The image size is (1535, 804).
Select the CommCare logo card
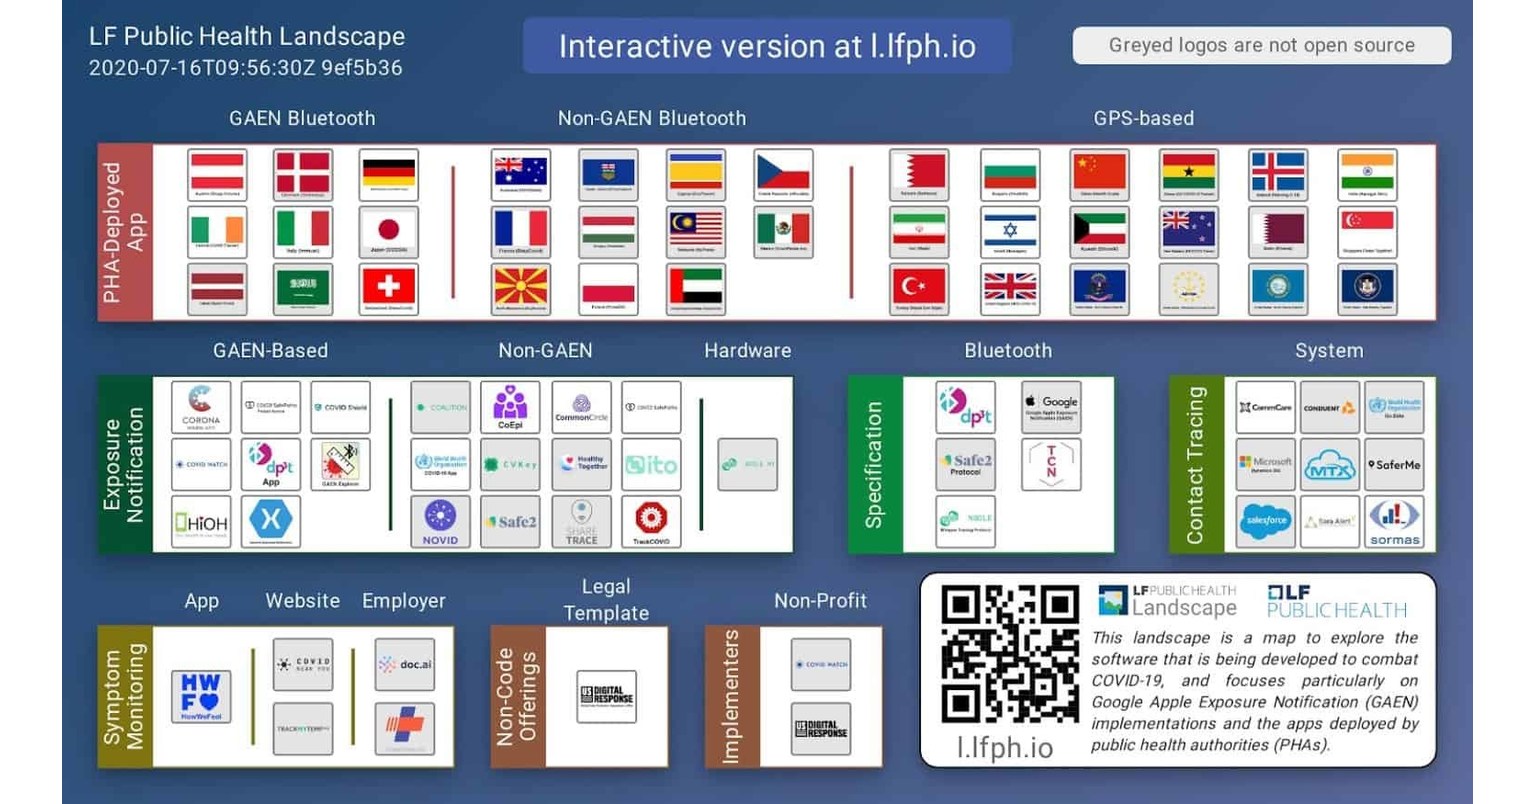pyautogui.click(x=1265, y=407)
